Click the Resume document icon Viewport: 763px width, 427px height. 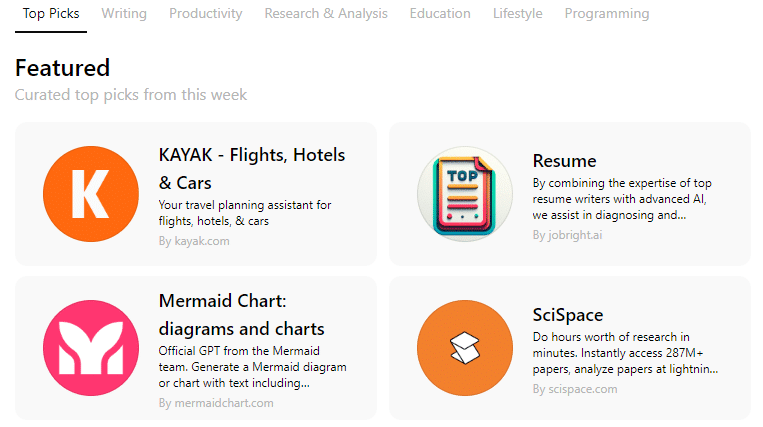pos(465,194)
